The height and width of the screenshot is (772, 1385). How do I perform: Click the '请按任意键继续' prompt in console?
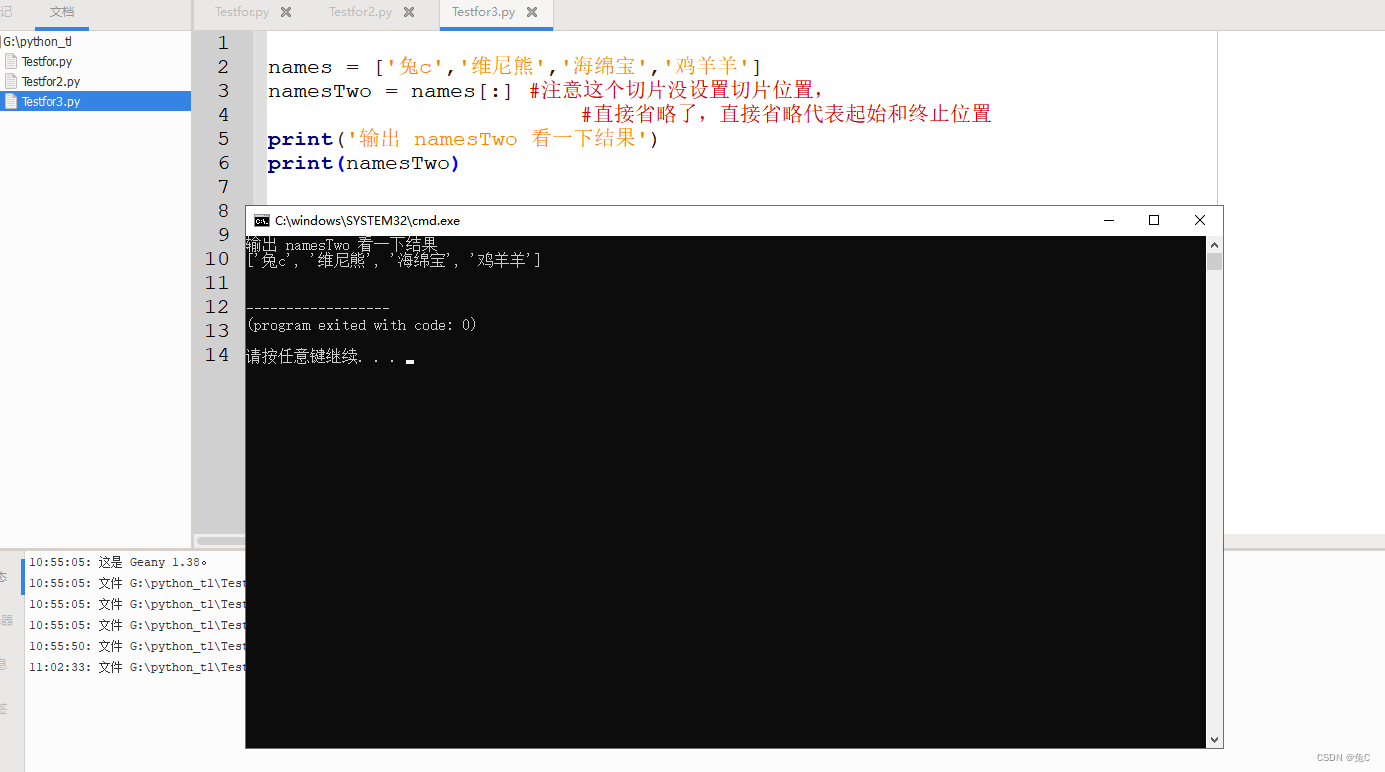tap(321, 357)
